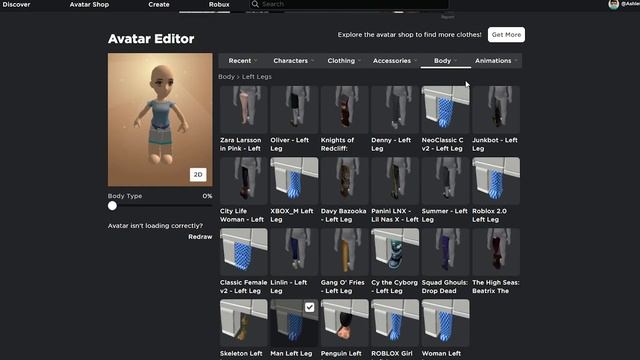Choose Woman Left leg thumbnail

[446, 323]
